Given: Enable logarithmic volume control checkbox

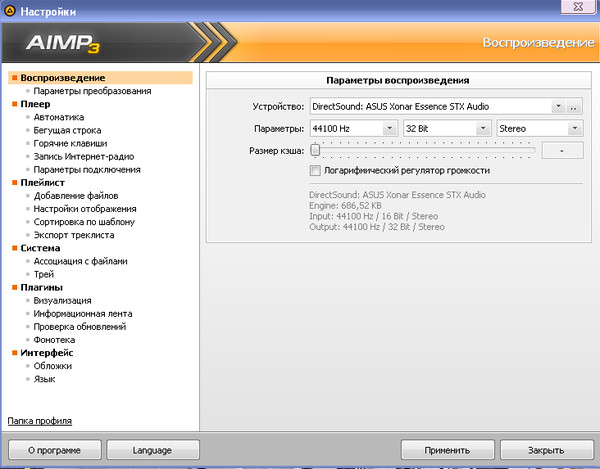Looking at the screenshot, I should pos(315,170).
